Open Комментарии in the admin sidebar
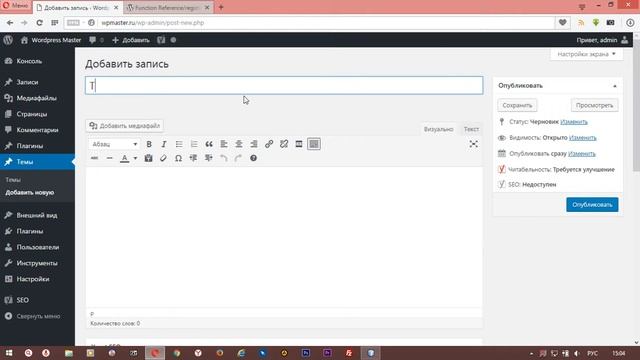640x360 pixels. 37,130
